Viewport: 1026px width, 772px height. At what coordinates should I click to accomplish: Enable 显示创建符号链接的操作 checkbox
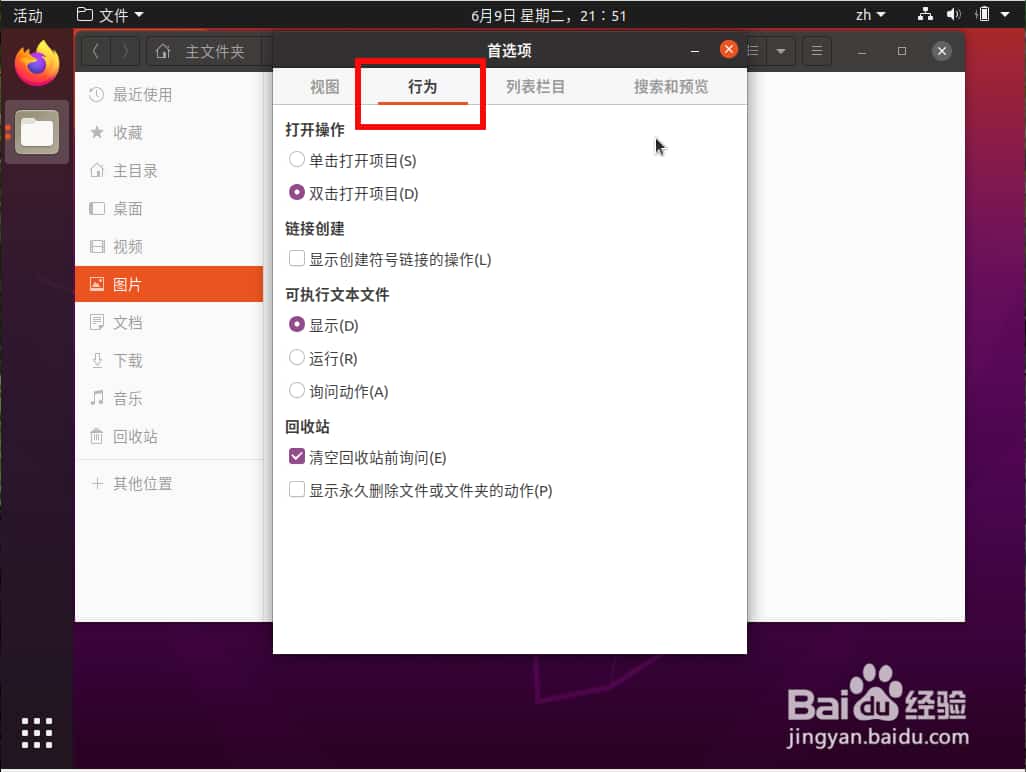click(297, 258)
